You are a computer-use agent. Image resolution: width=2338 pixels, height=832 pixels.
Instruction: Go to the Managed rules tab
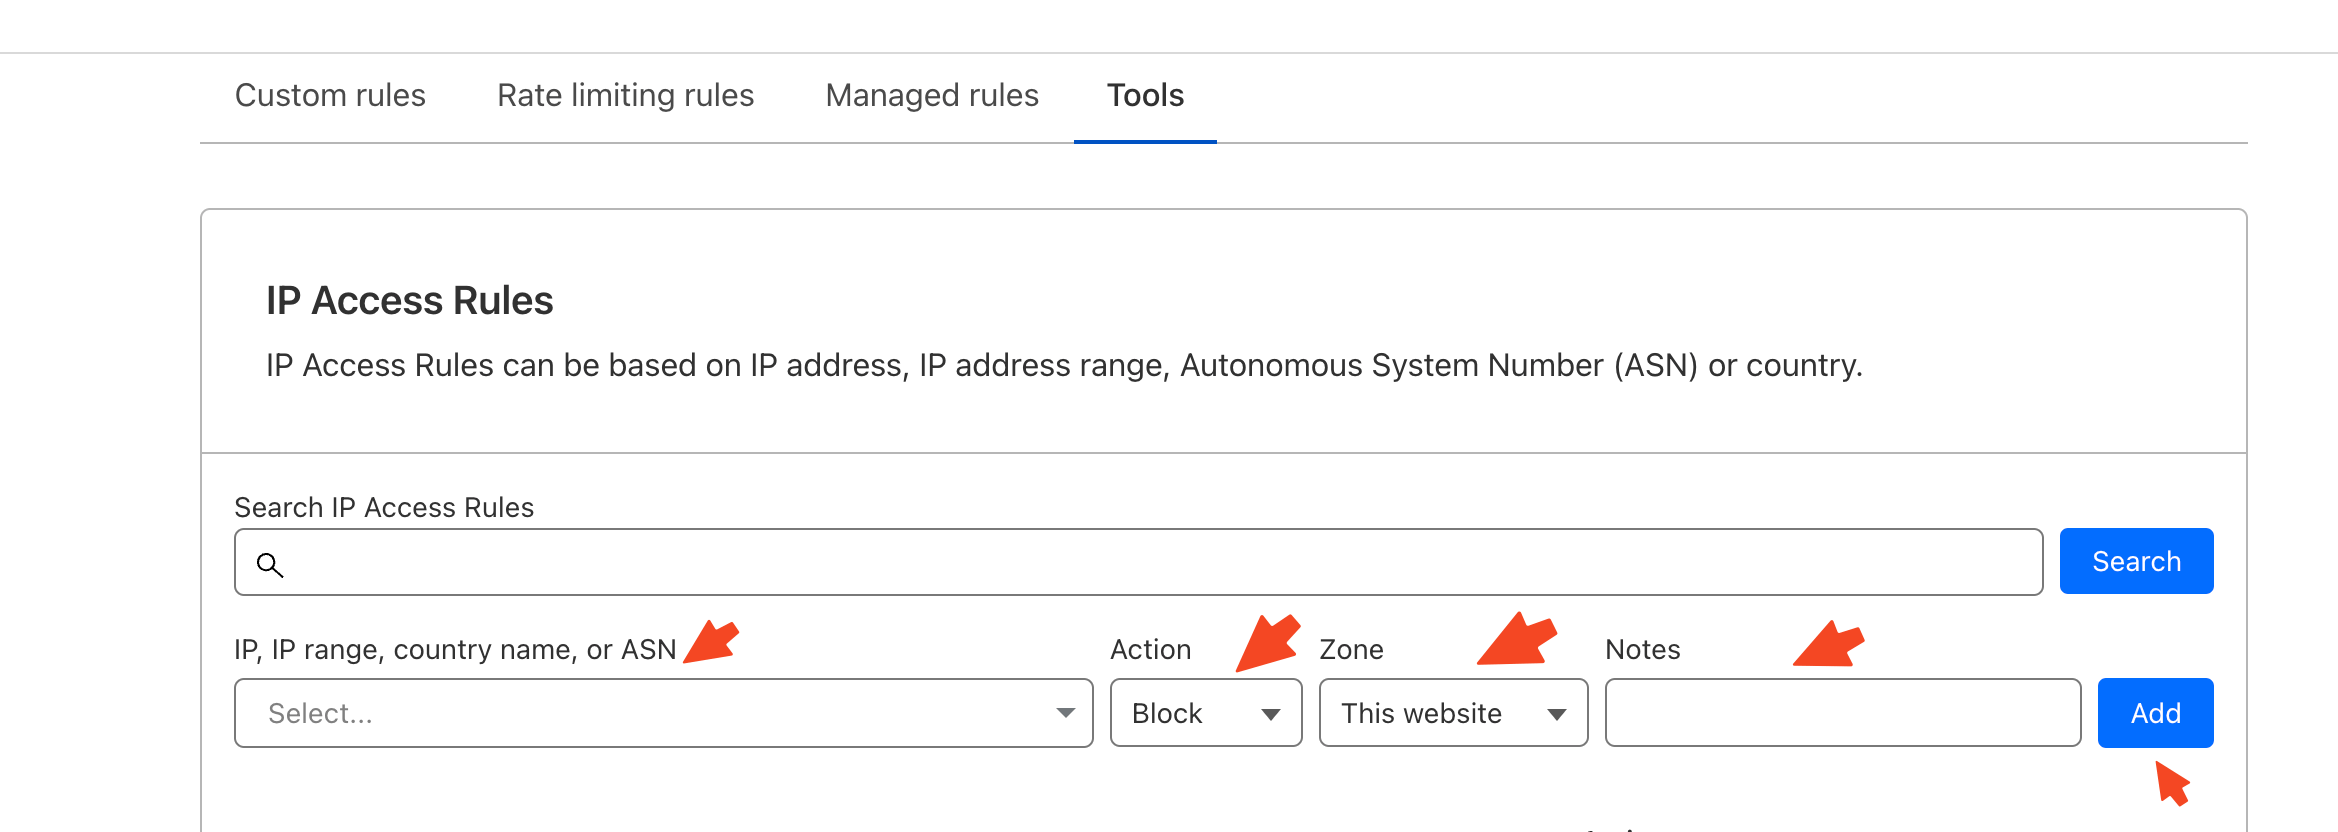click(x=932, y=95)
